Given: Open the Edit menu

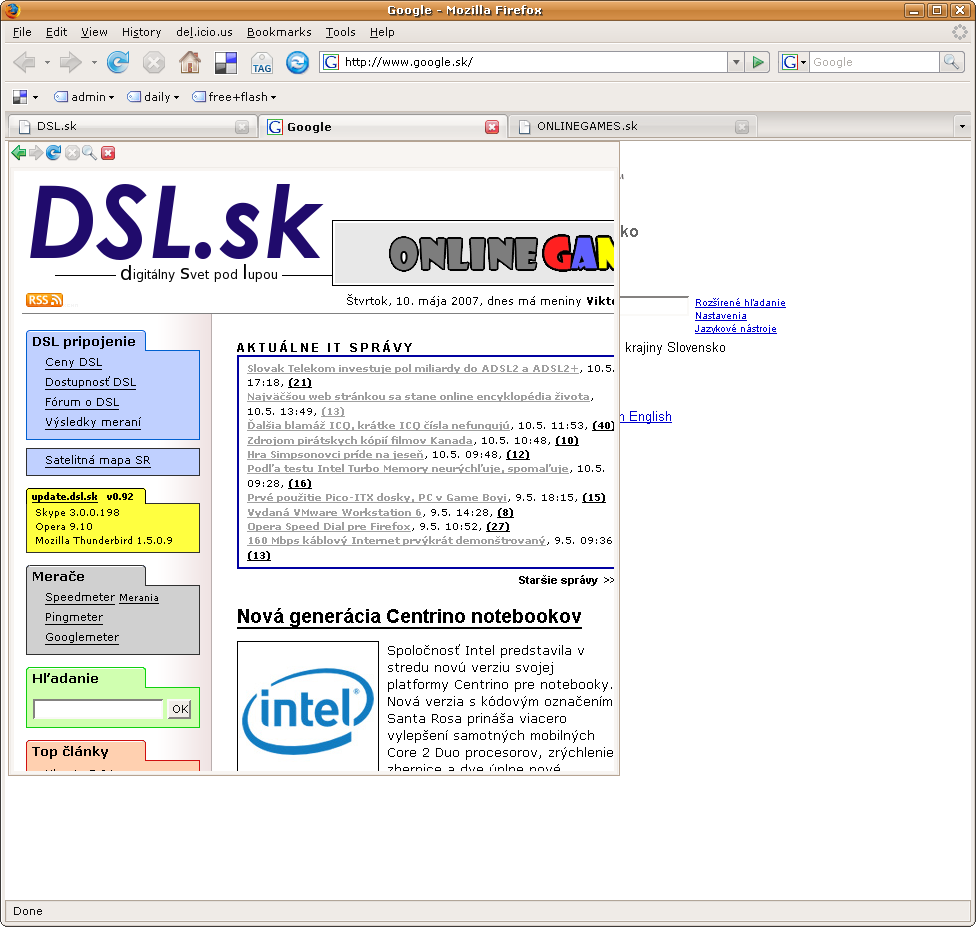Looking at the screenshot, I should [56, 32].
